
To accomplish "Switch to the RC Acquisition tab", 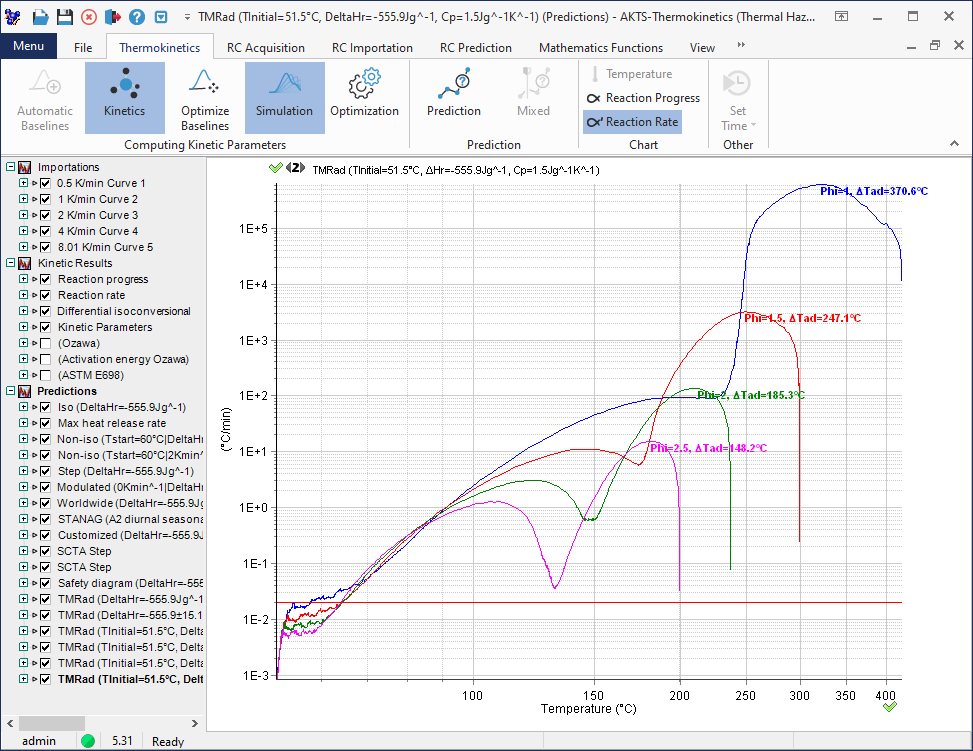I will coord(265,47).
